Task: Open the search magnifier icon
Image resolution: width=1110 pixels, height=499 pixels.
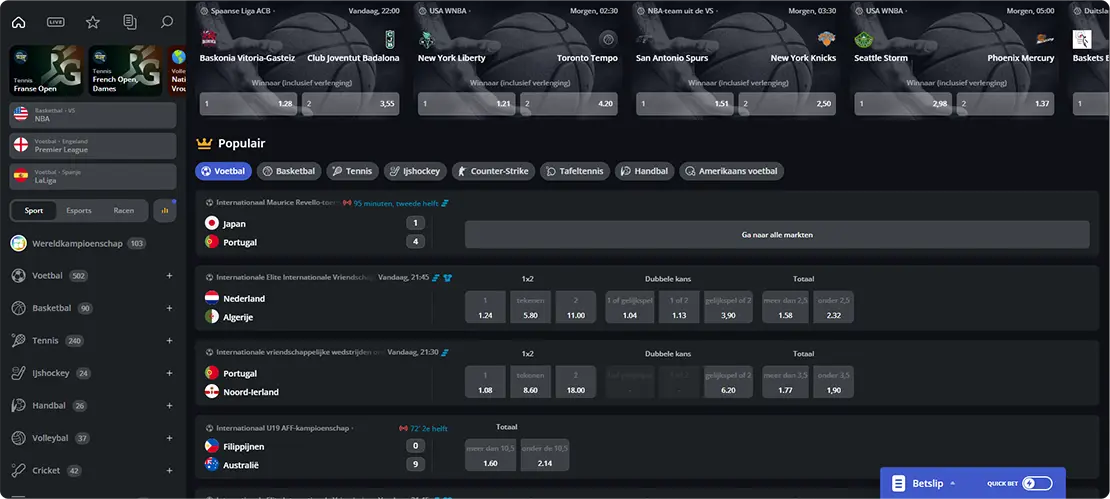Action: pyautogui.click(x=166, y=22)
